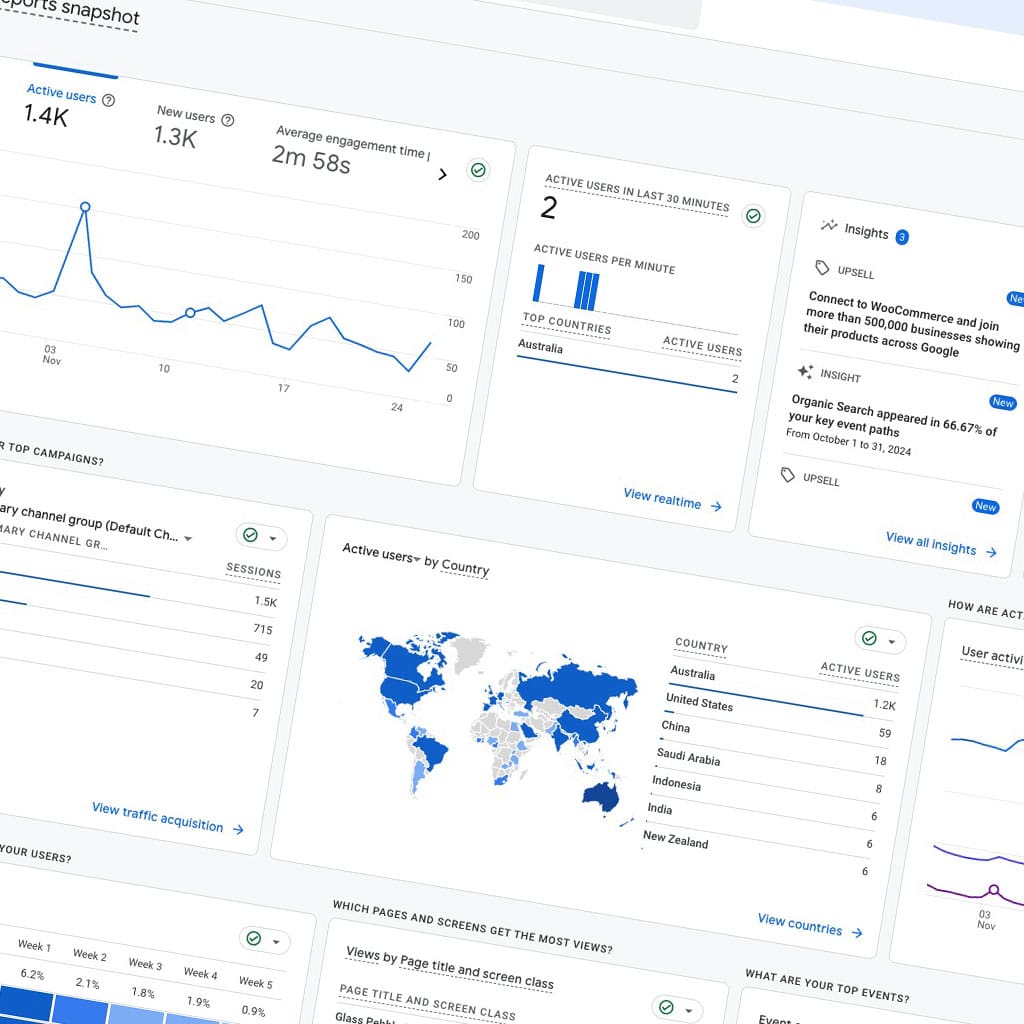Click the tag icon beside first UPSELL
Image resolution: width=1024 pixels, height=1024 pixels.
pyautogui.click(x=822, y=268)
